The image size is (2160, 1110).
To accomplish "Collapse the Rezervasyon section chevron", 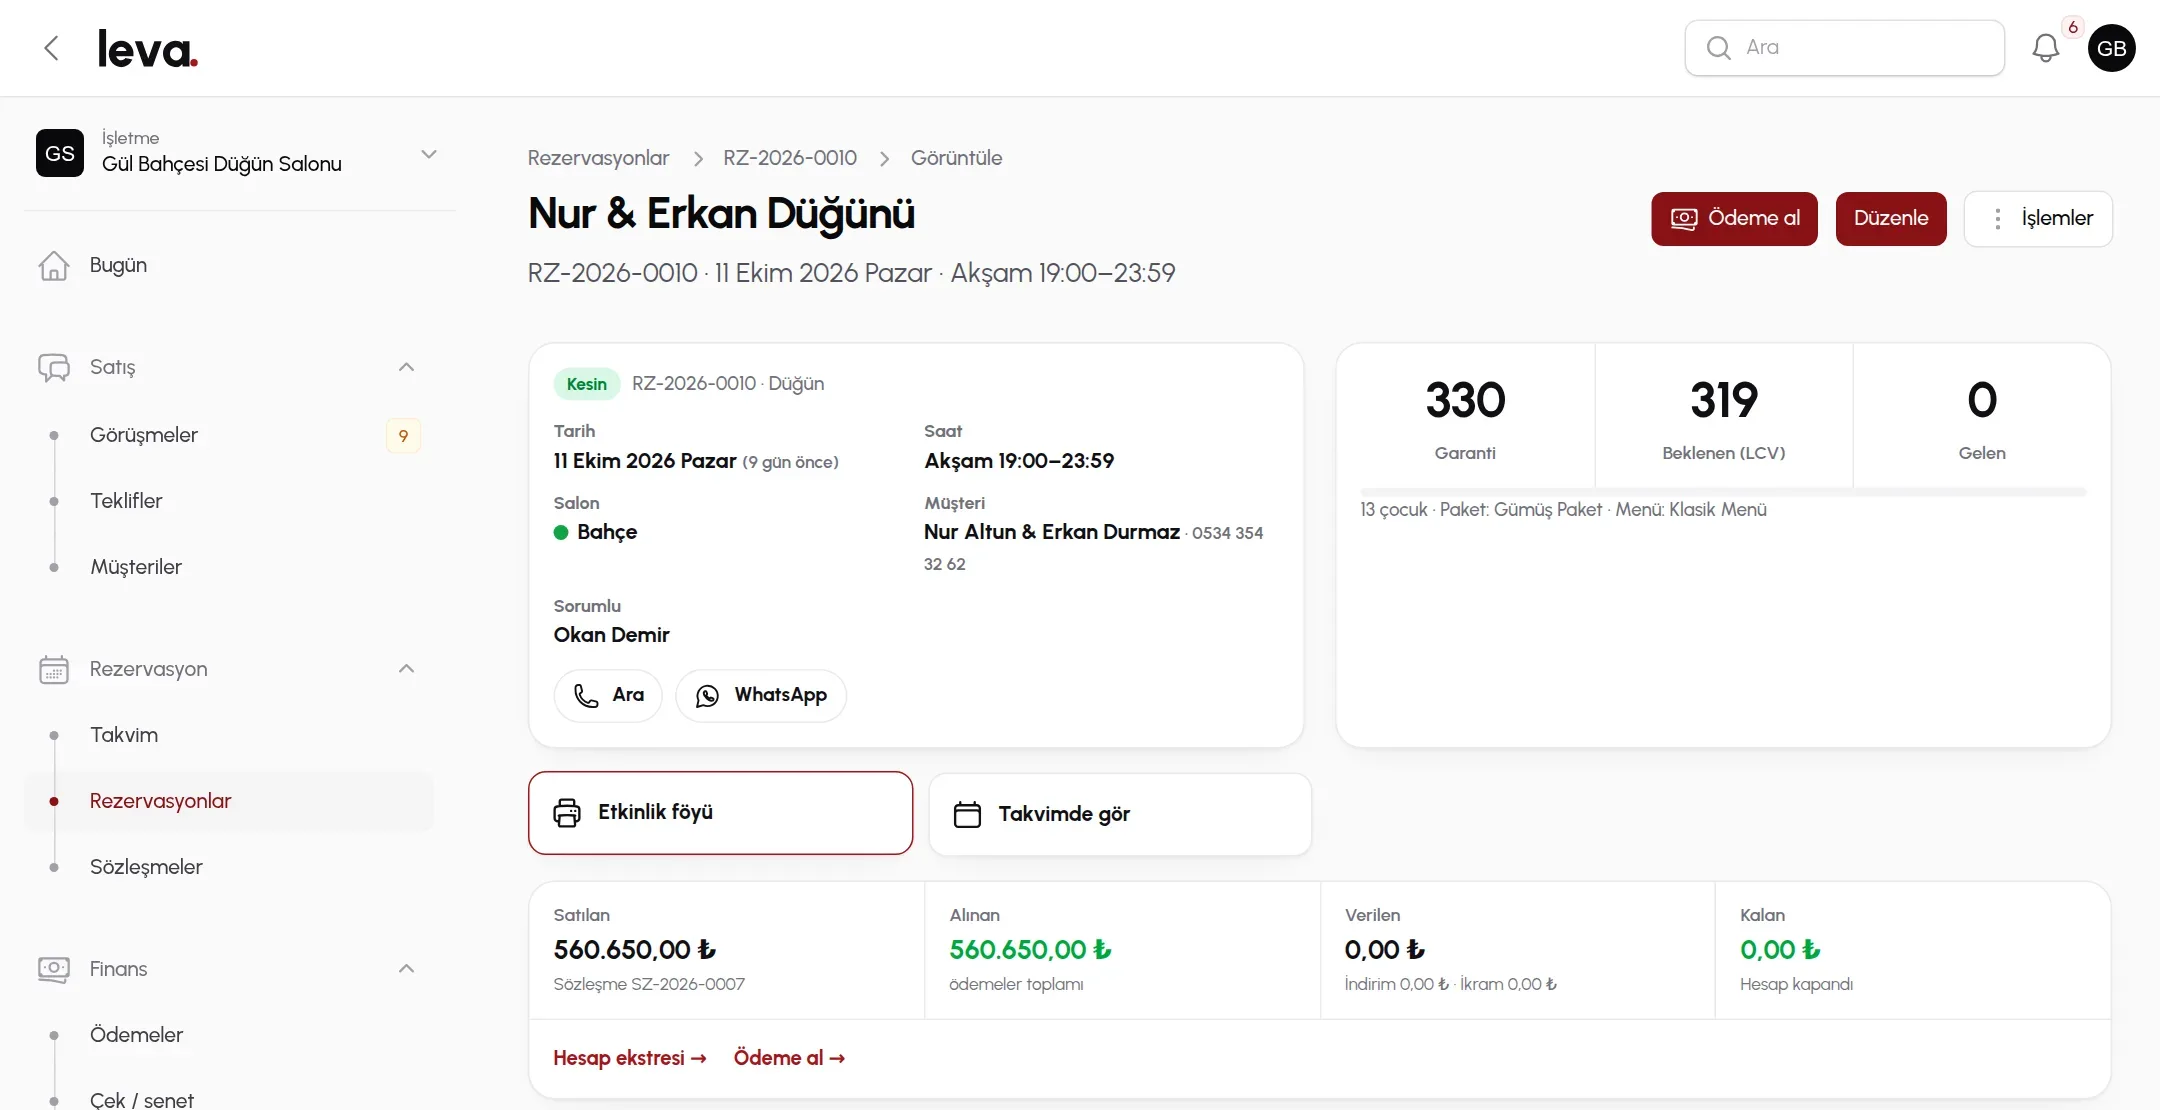I will [406, 669].
